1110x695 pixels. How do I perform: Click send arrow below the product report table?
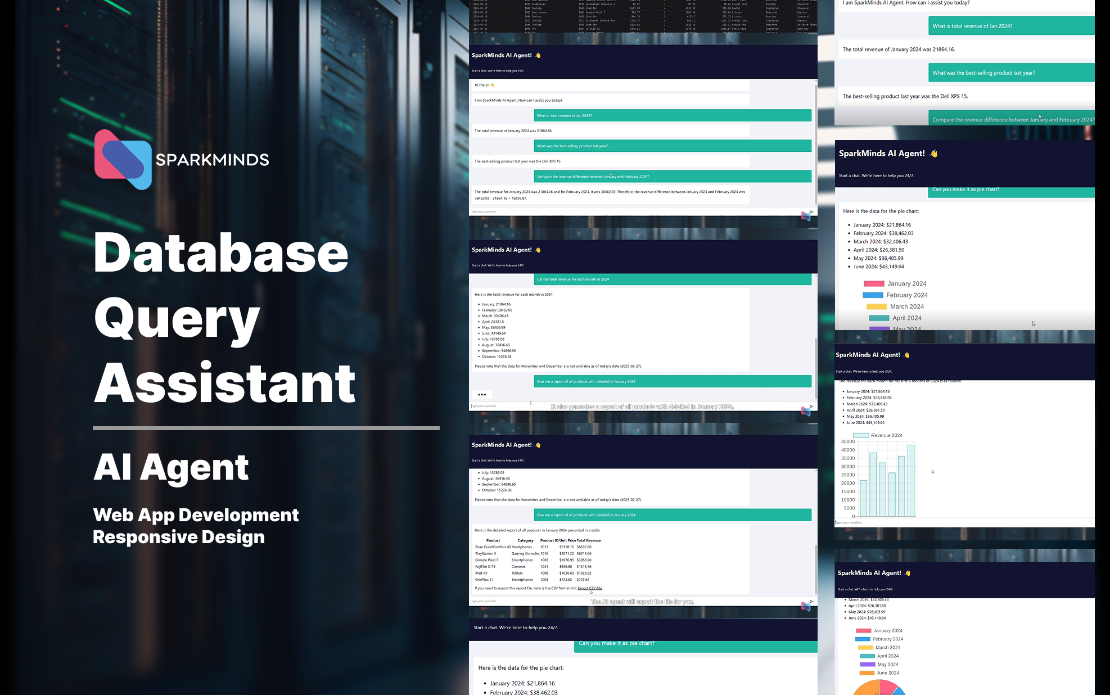811,602
